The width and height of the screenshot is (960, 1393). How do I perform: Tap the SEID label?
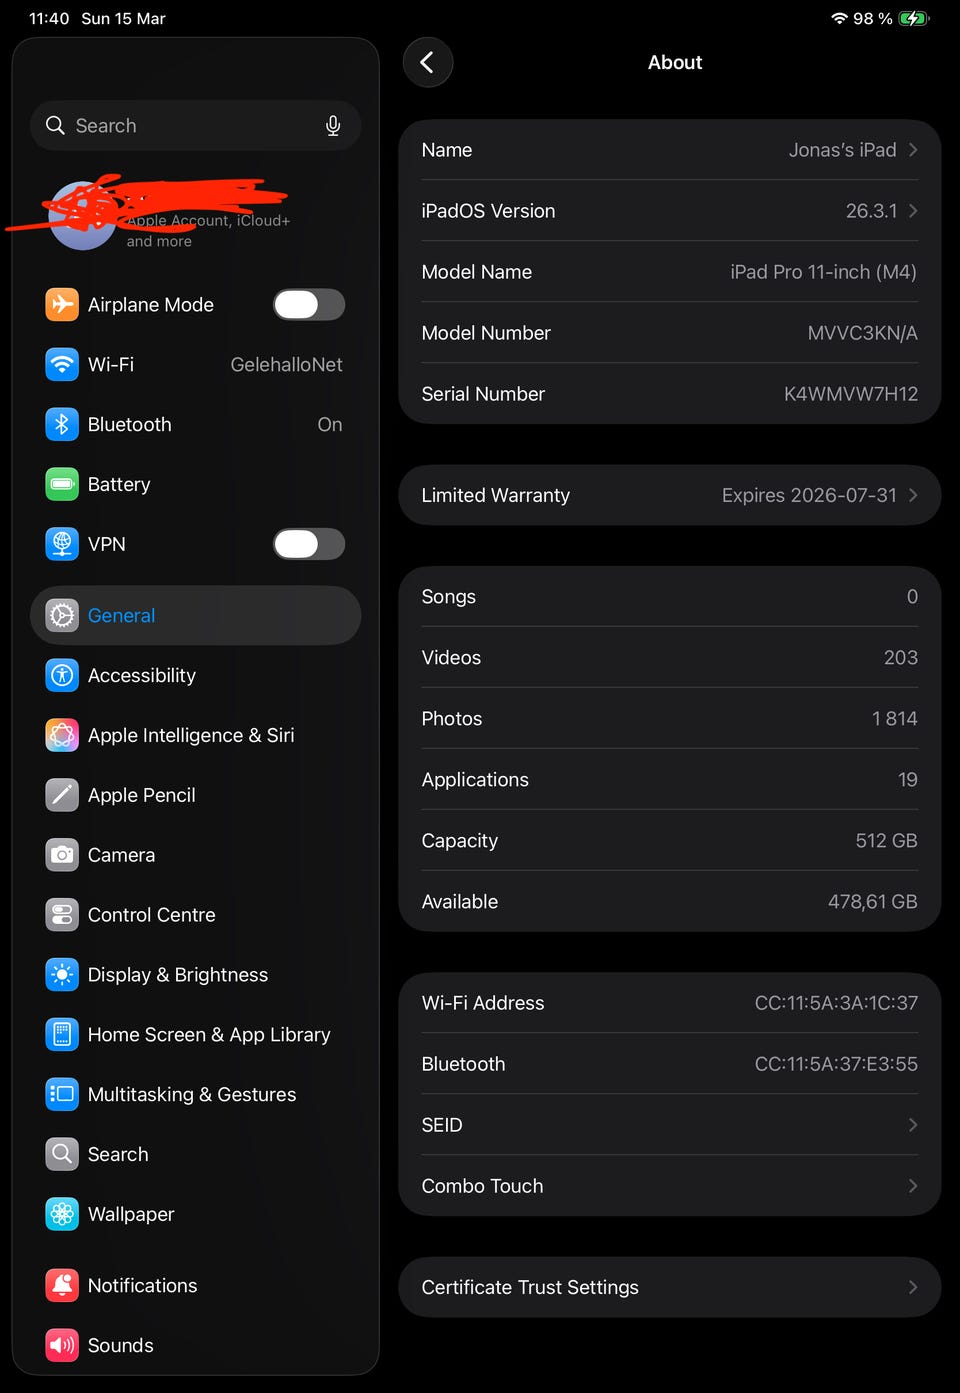click(x=442, y=1125)
